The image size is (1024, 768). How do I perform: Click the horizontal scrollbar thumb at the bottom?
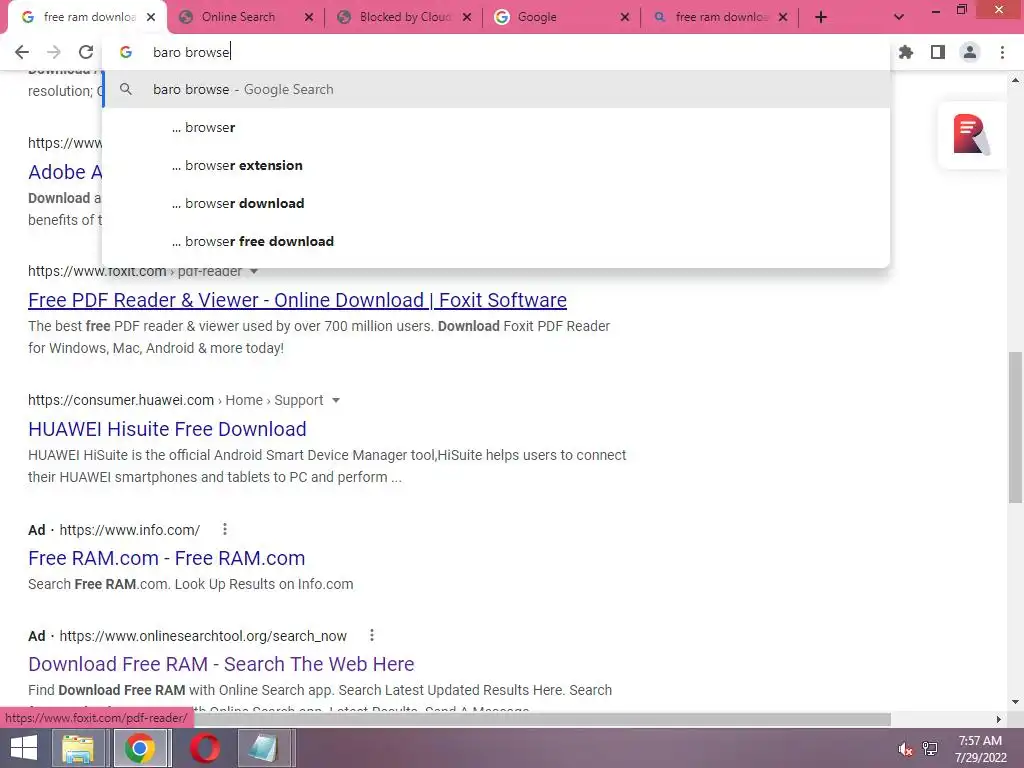(542, 719)
